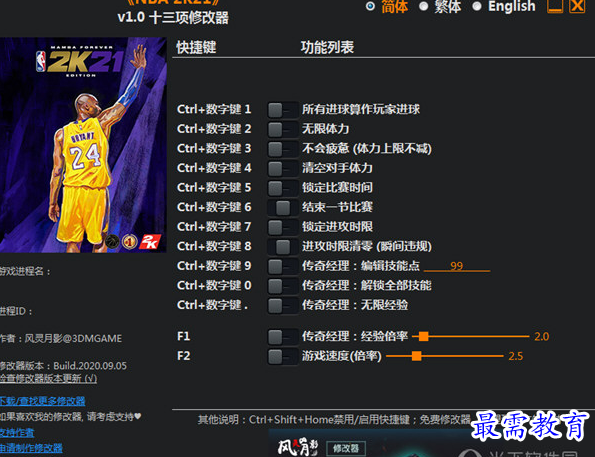Click hotkey label Ctrl+数字键 5
Screen dimensions: 595x457
[x=214, y=188]
